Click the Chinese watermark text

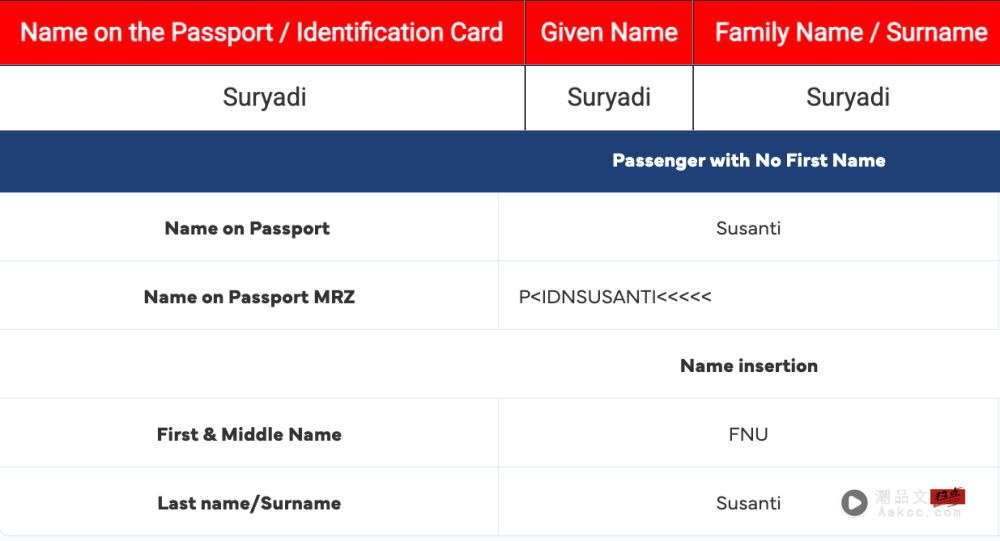click(902, 496)
